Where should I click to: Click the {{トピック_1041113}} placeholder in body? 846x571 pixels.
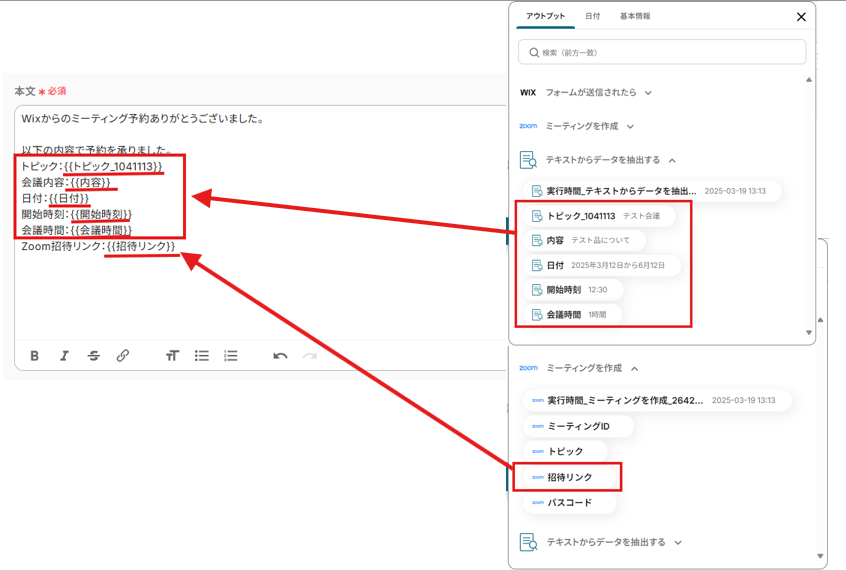pos(113,166)
